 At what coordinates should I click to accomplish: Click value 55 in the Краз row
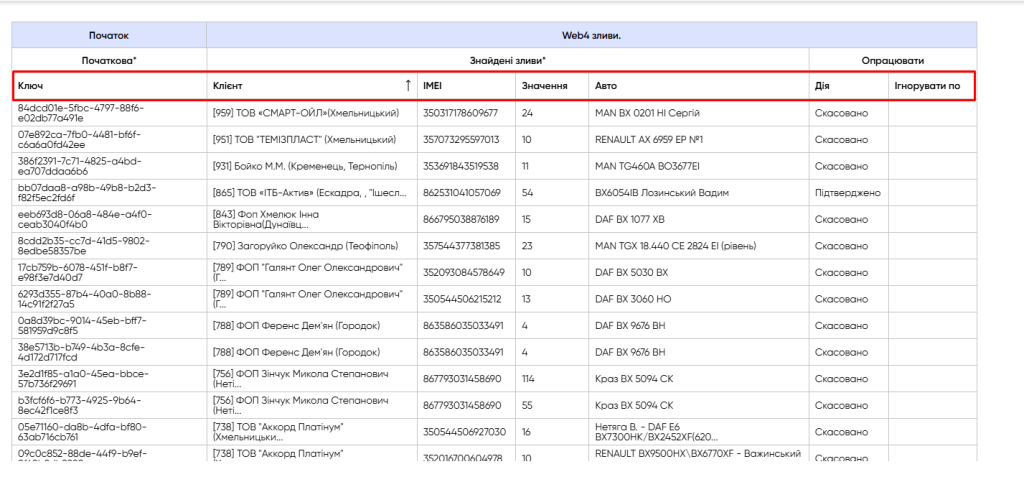tap(528, 405)
